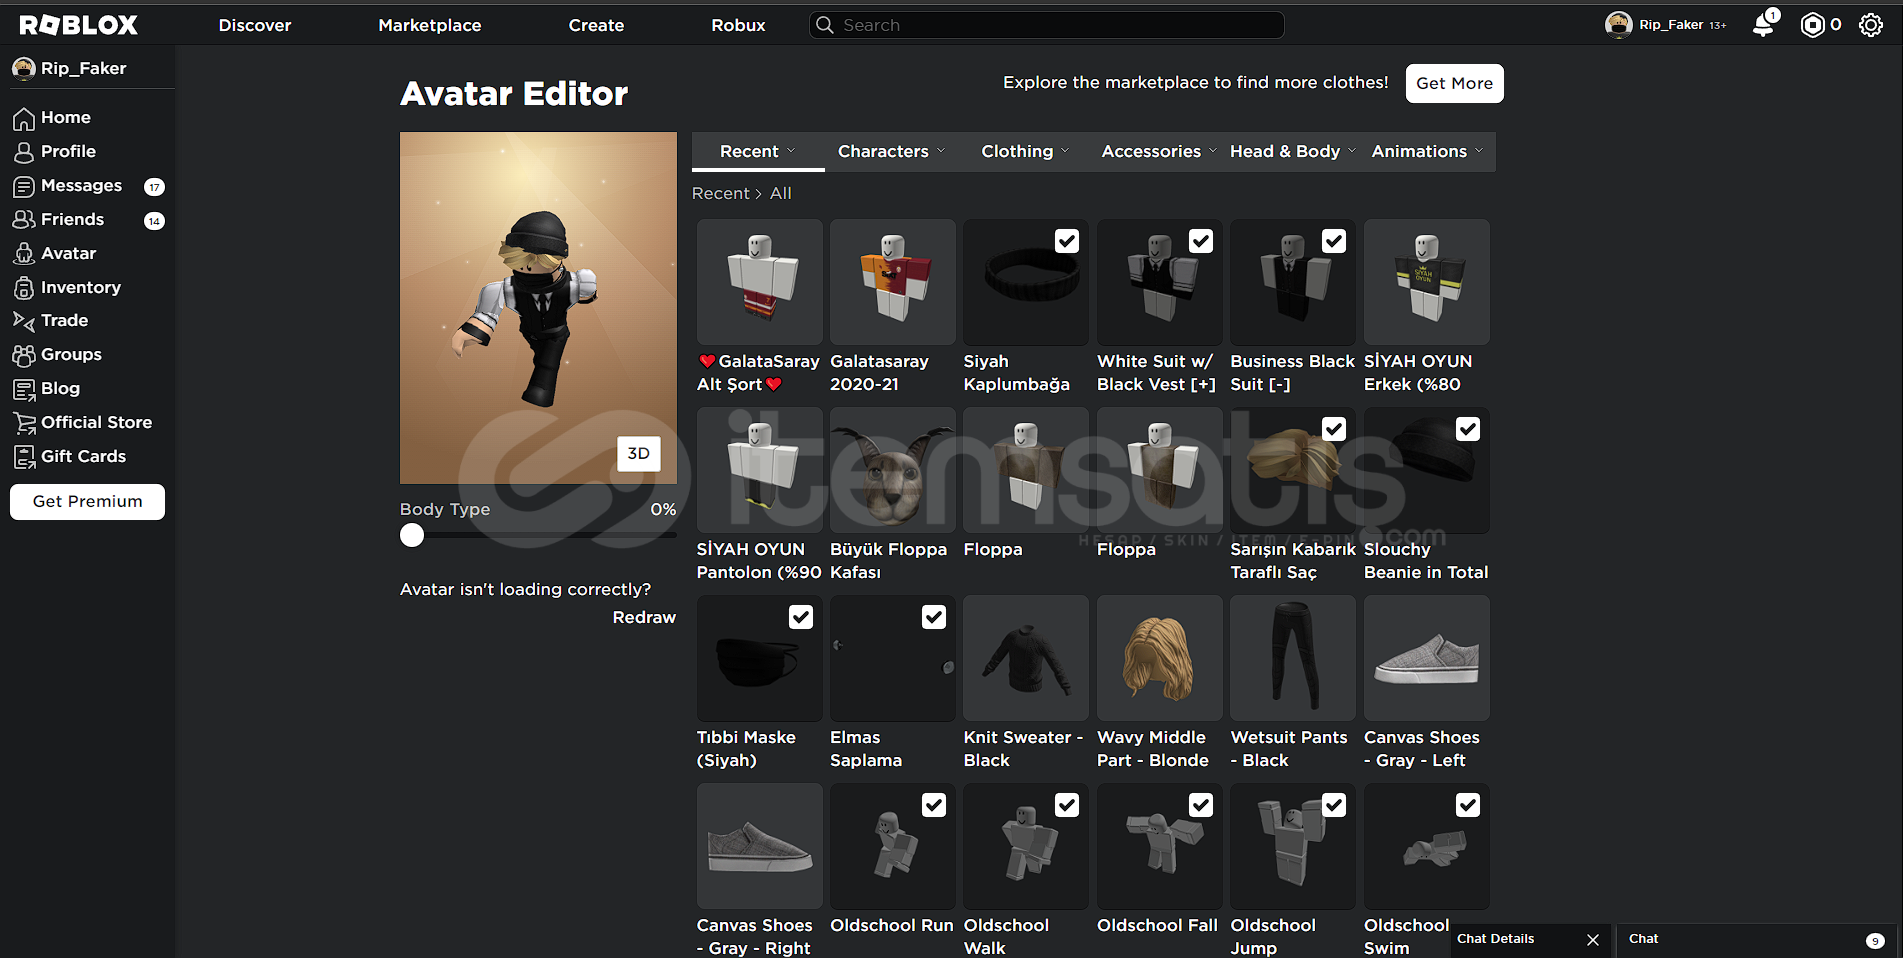The image size is (1903, 958).
Task: Open the notifications bell
Action: (1764, 25)
